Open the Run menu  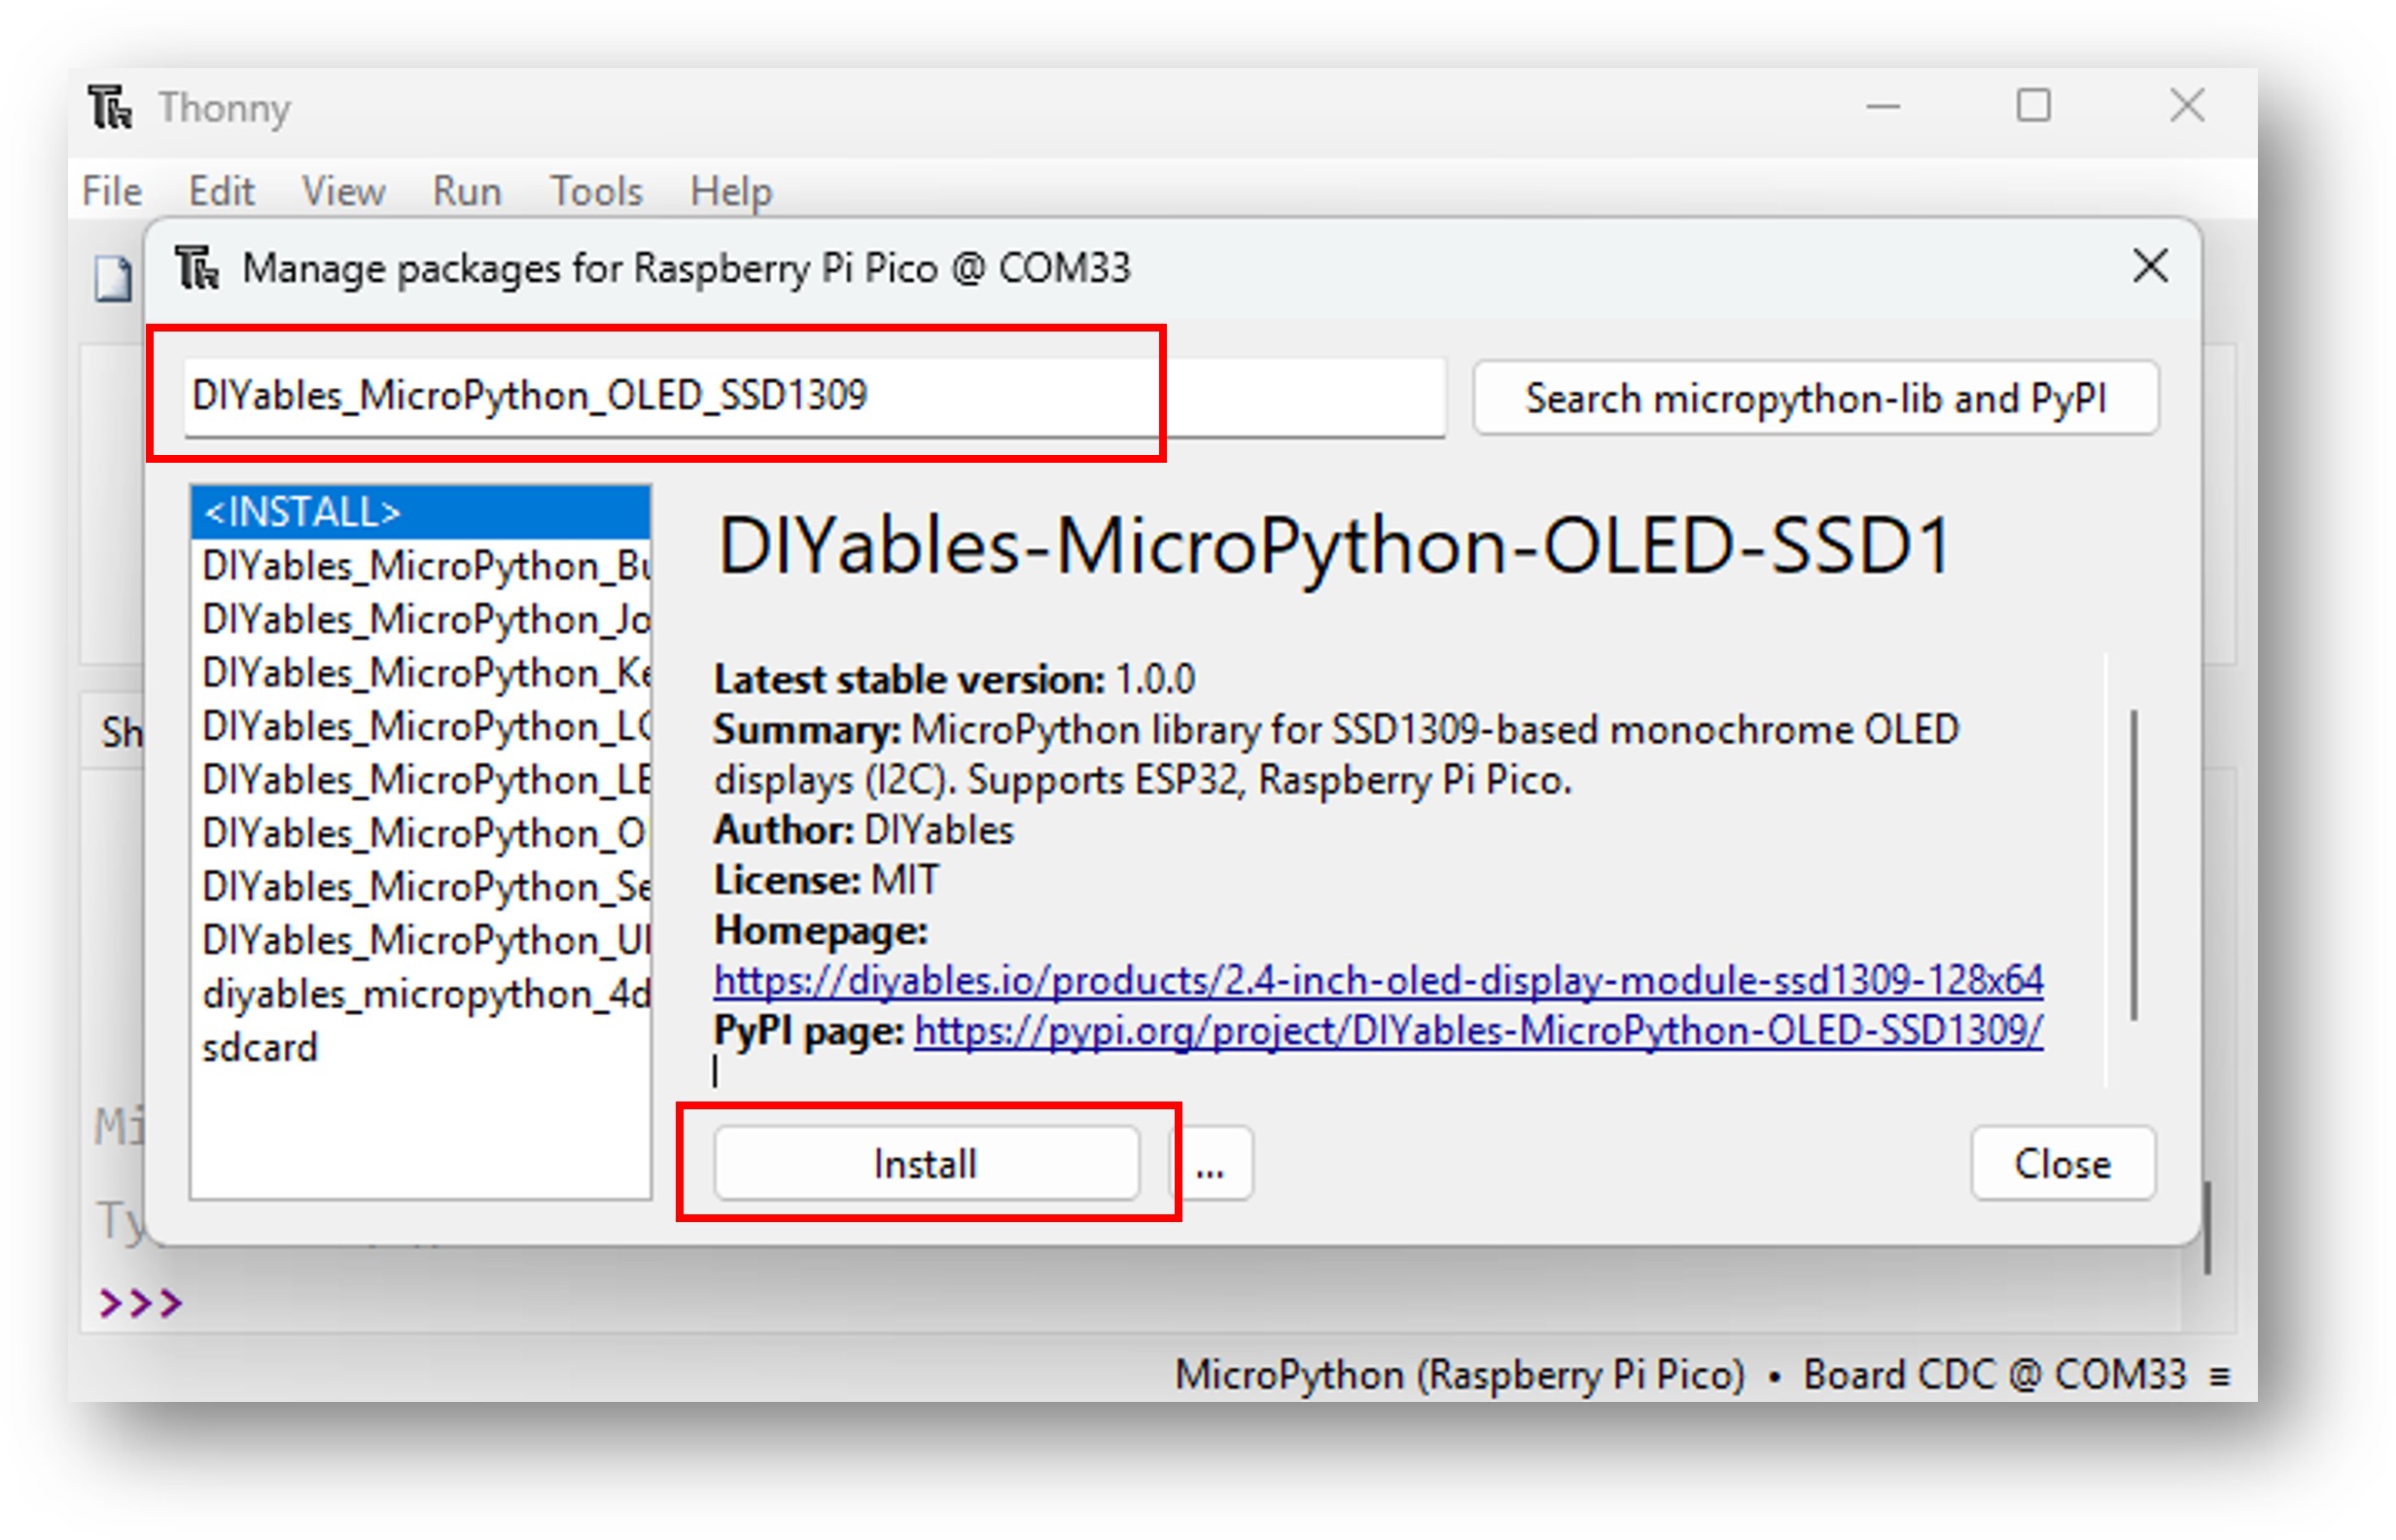(x=465, y=191)
